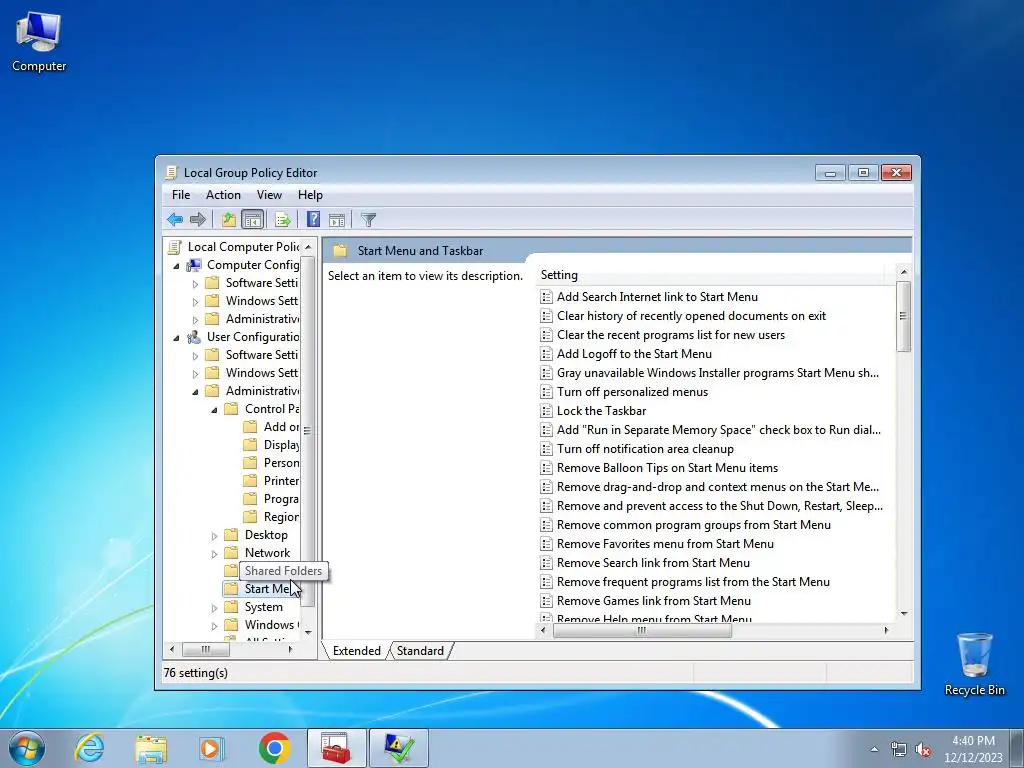
Task: Click the muted volume tray icon
Action: coord(923,749)
